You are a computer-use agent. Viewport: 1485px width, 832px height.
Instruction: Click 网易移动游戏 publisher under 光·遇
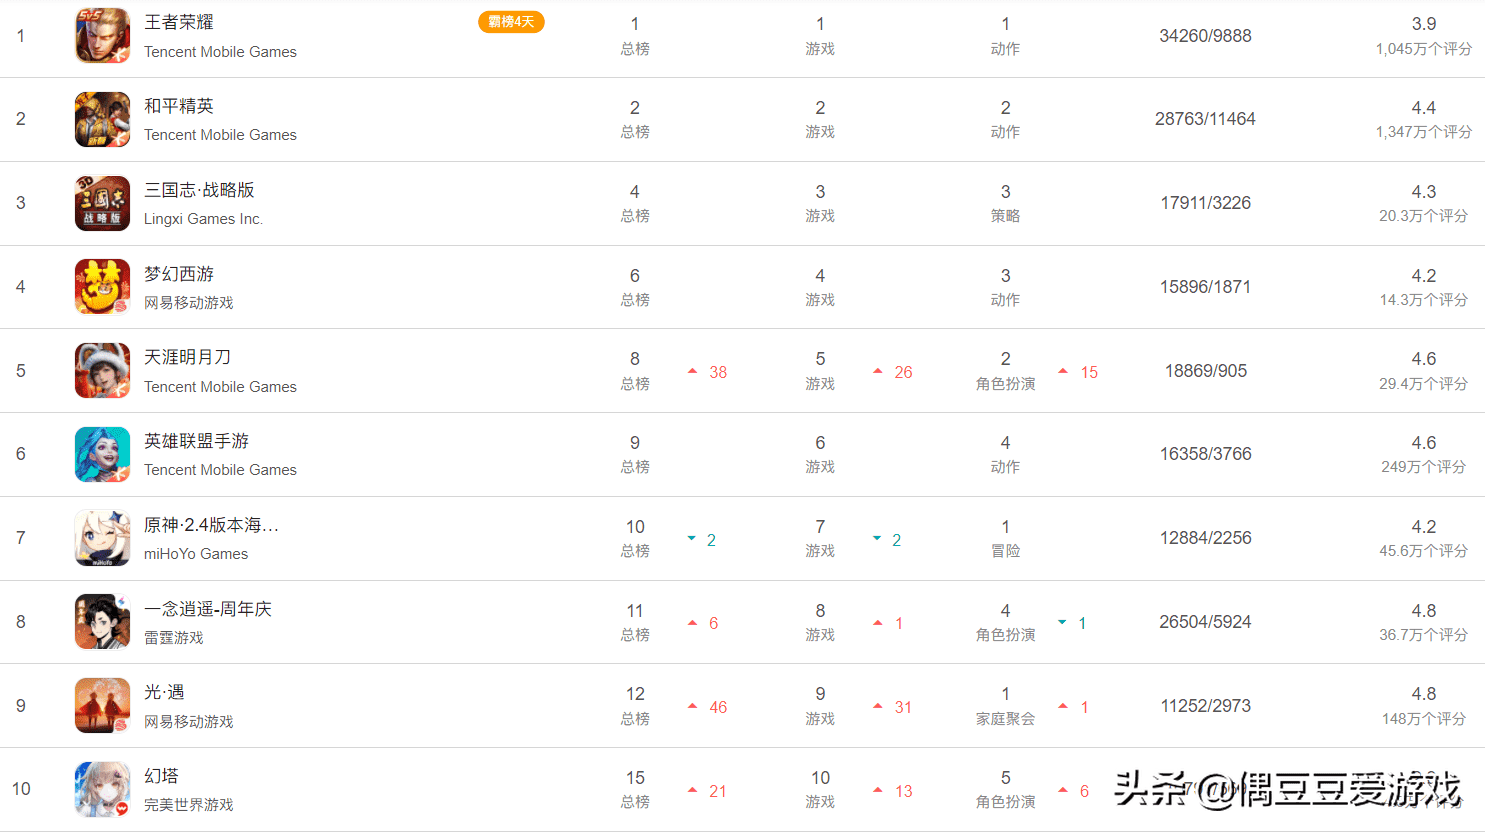[188, 722]
